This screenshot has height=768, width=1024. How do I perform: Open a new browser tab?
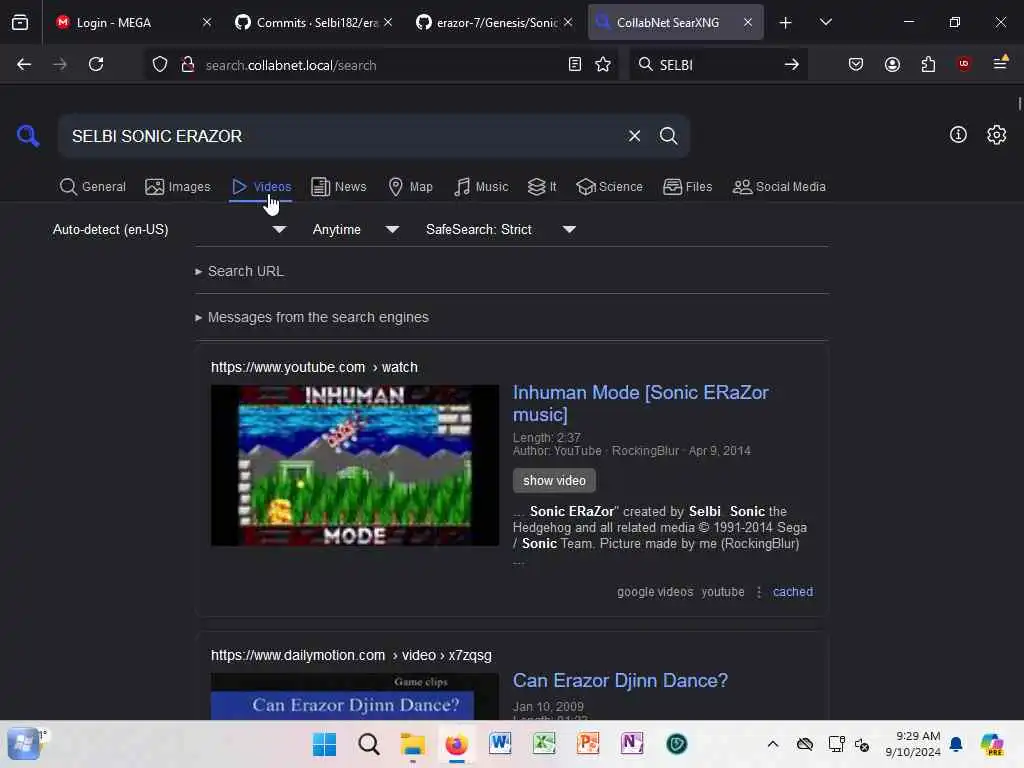coord(785,22)
